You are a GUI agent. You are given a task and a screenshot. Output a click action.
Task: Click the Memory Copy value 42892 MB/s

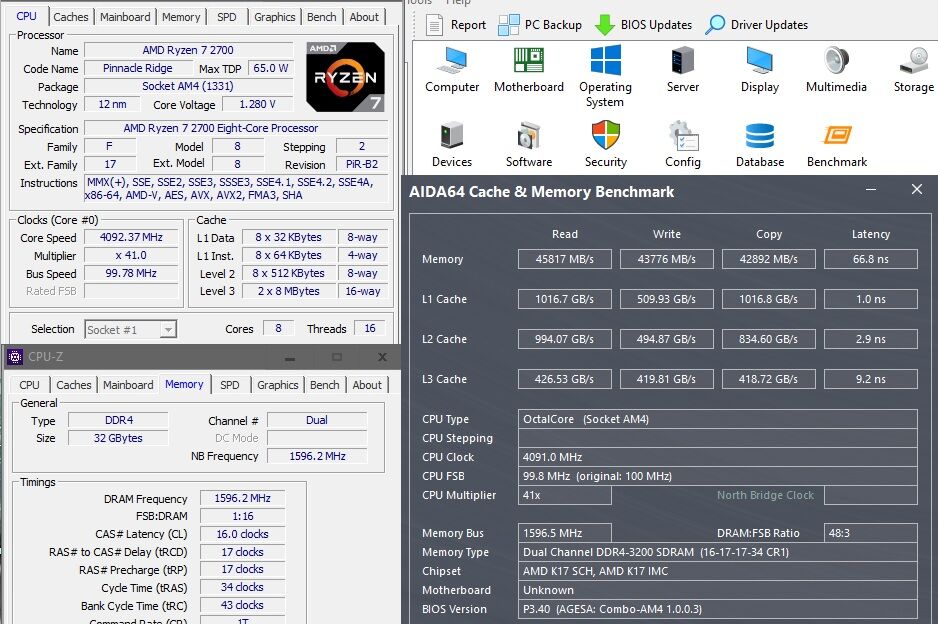[x=769, y=259]
